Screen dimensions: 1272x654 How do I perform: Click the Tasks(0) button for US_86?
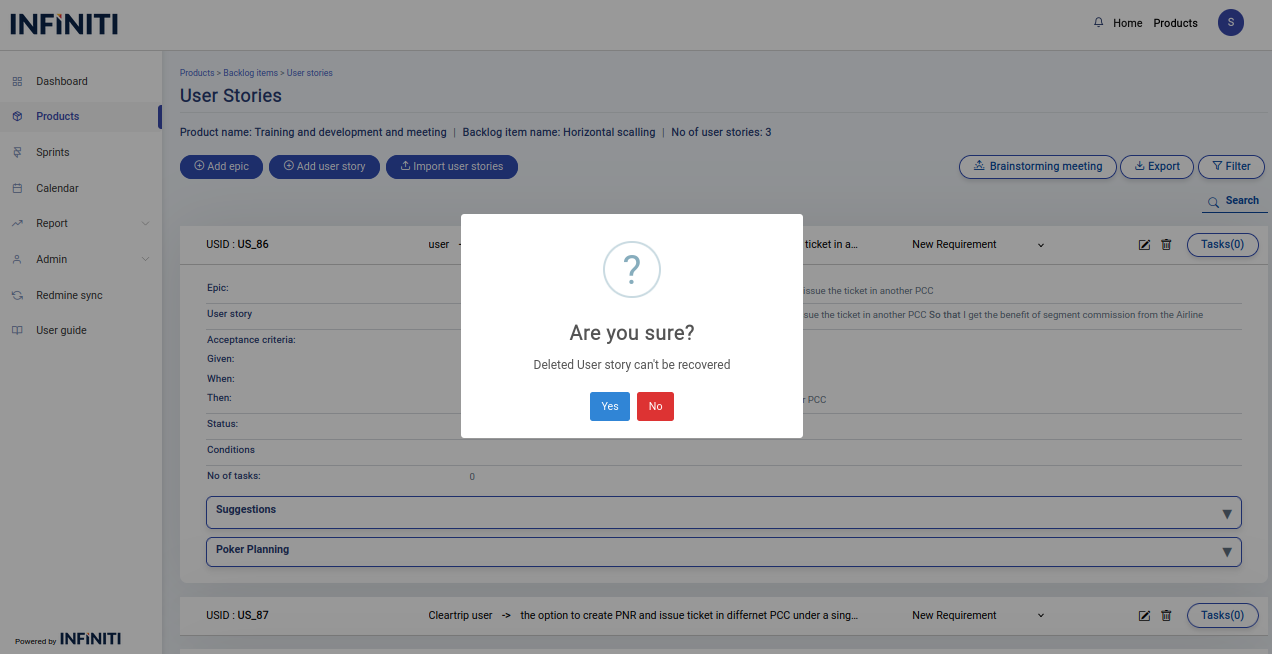(1222, 245)
